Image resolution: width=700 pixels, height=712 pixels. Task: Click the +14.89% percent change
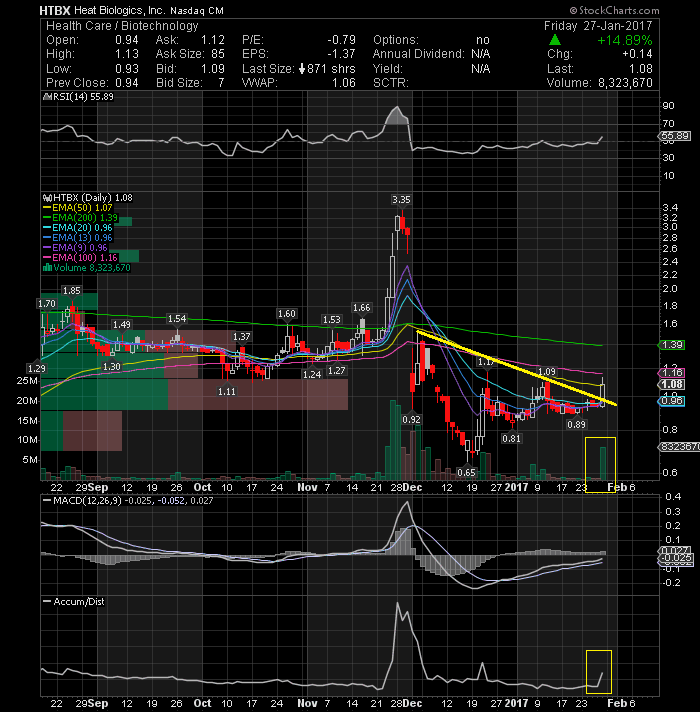click(x=625, y=40)
